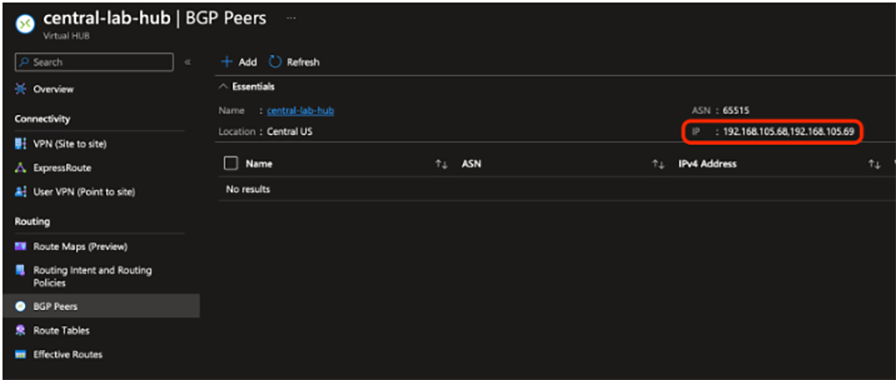The width and height of the screenshot is (896, 380).
Task: Click the Route Maps (Preview) icon
Action: coord(21,247)
